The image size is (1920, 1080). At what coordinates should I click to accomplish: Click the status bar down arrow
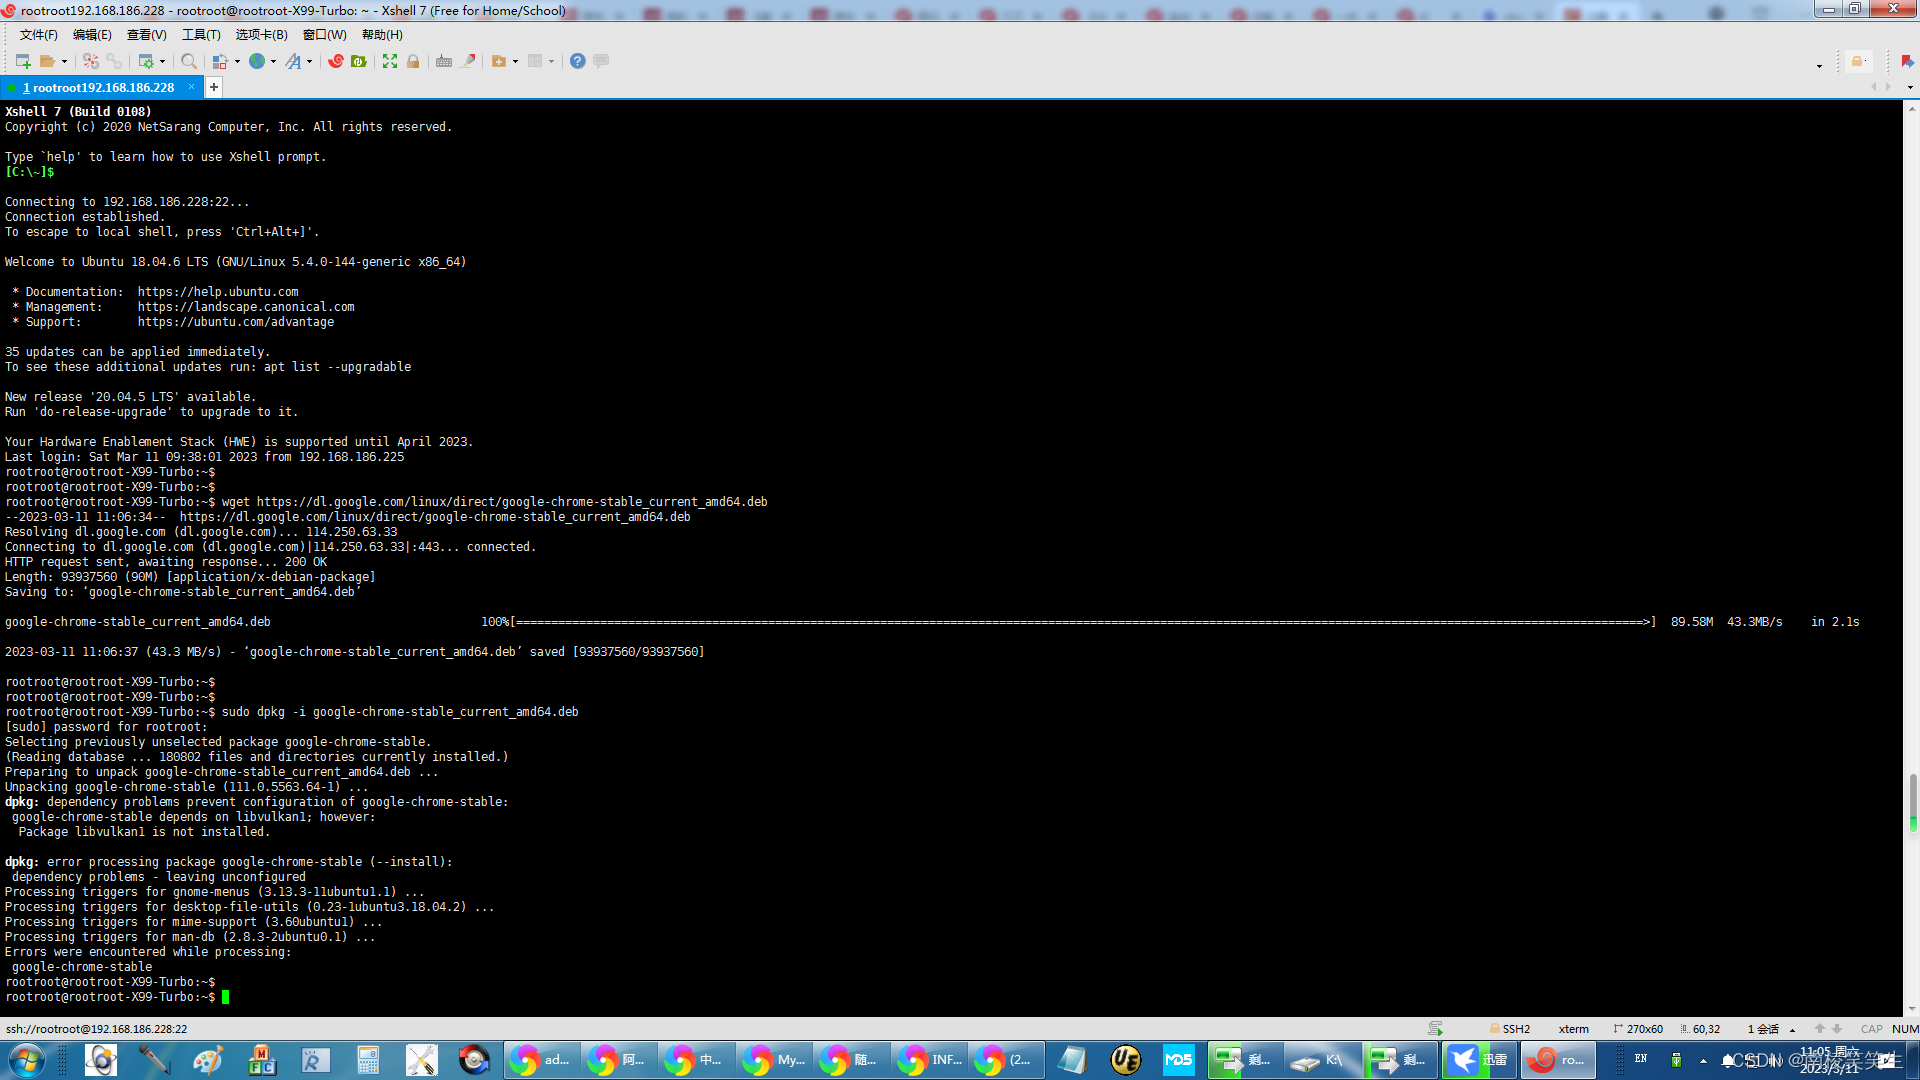pyautogui.click(x=1836, y=1029)
